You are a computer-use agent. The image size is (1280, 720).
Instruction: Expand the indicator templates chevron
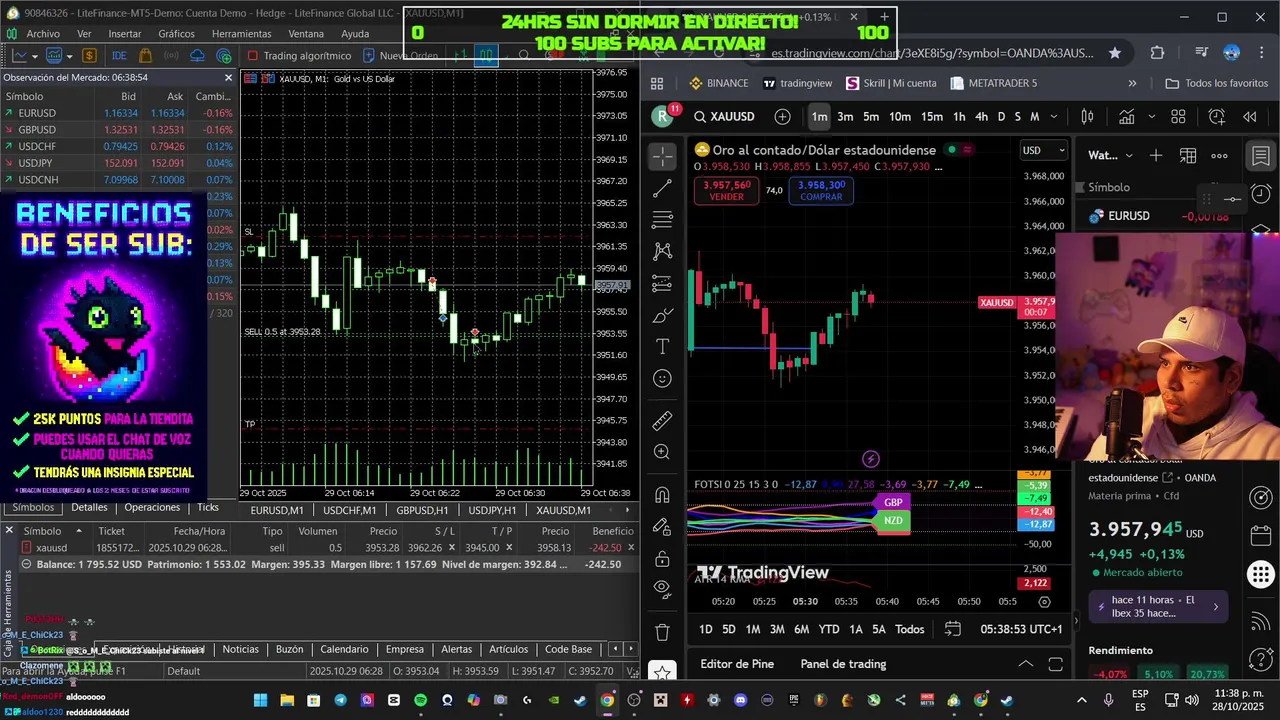point(1153,117)
